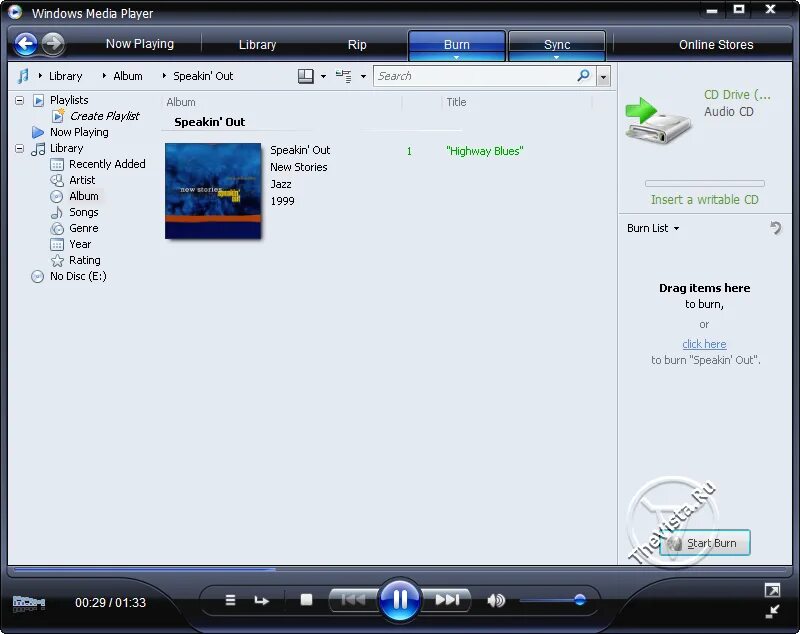Open the Rip tab
The width and height of the screenshot is (800, 634).
(357, 44)
